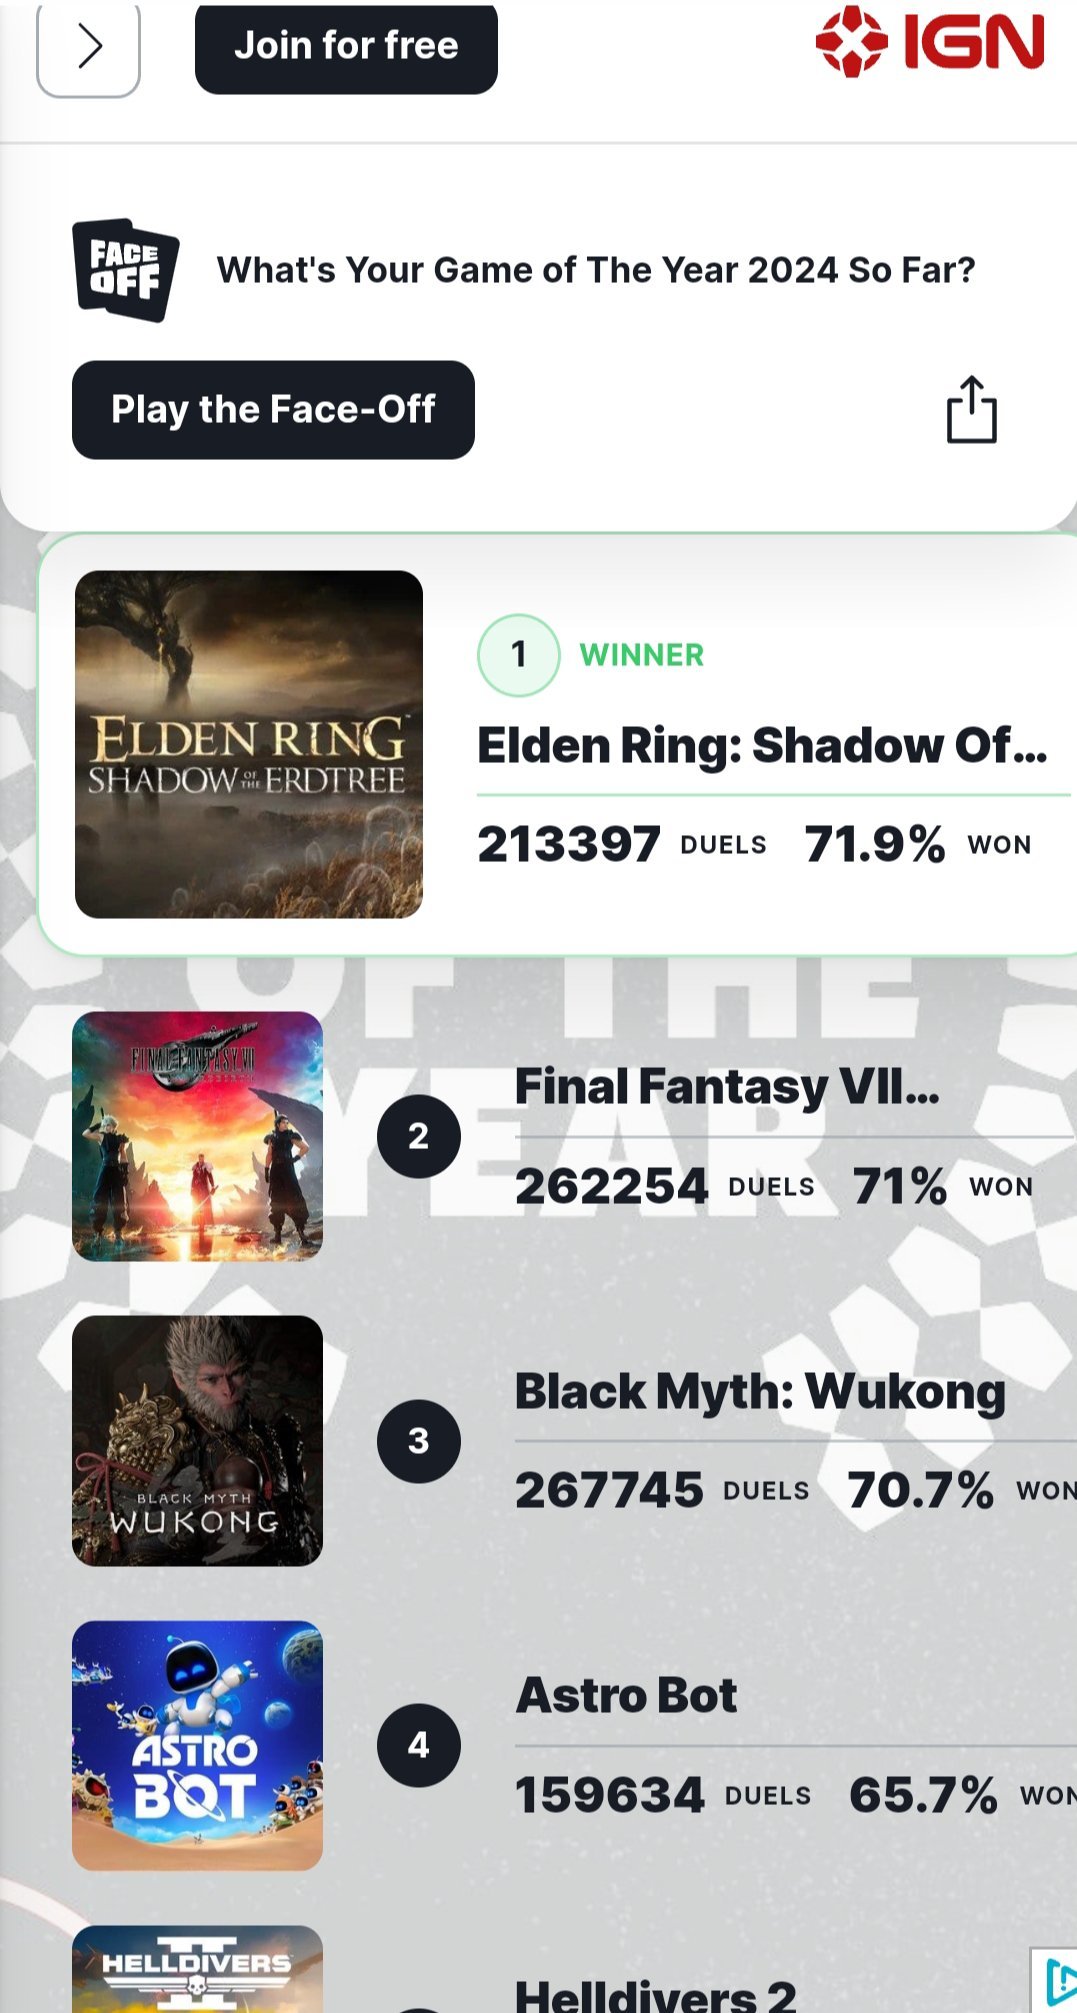Click the rank 2 number badge
The image size is (1077, 2013).
(x=419, y=1136)
